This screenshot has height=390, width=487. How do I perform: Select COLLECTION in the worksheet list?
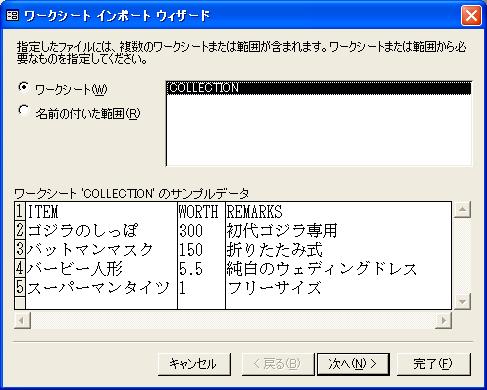point(319,88)
